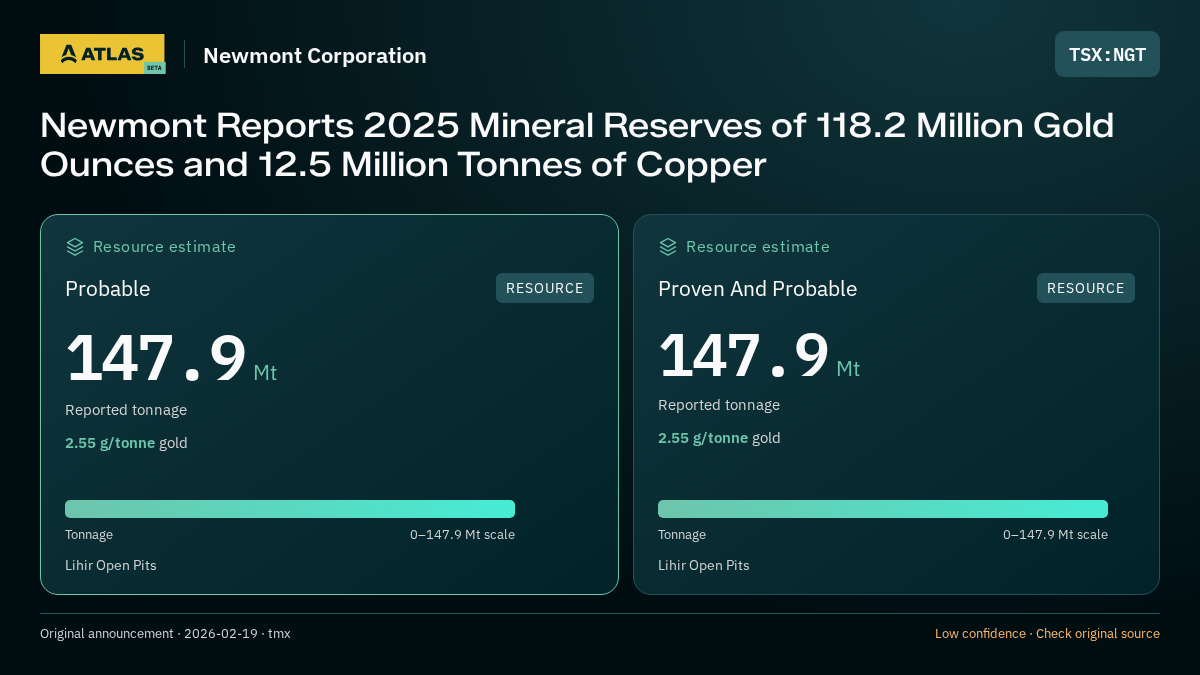Click the 147.9 value in the Proven And Probable card
The height and width of the screenshot is (675, 1200).
click(744, 354)
